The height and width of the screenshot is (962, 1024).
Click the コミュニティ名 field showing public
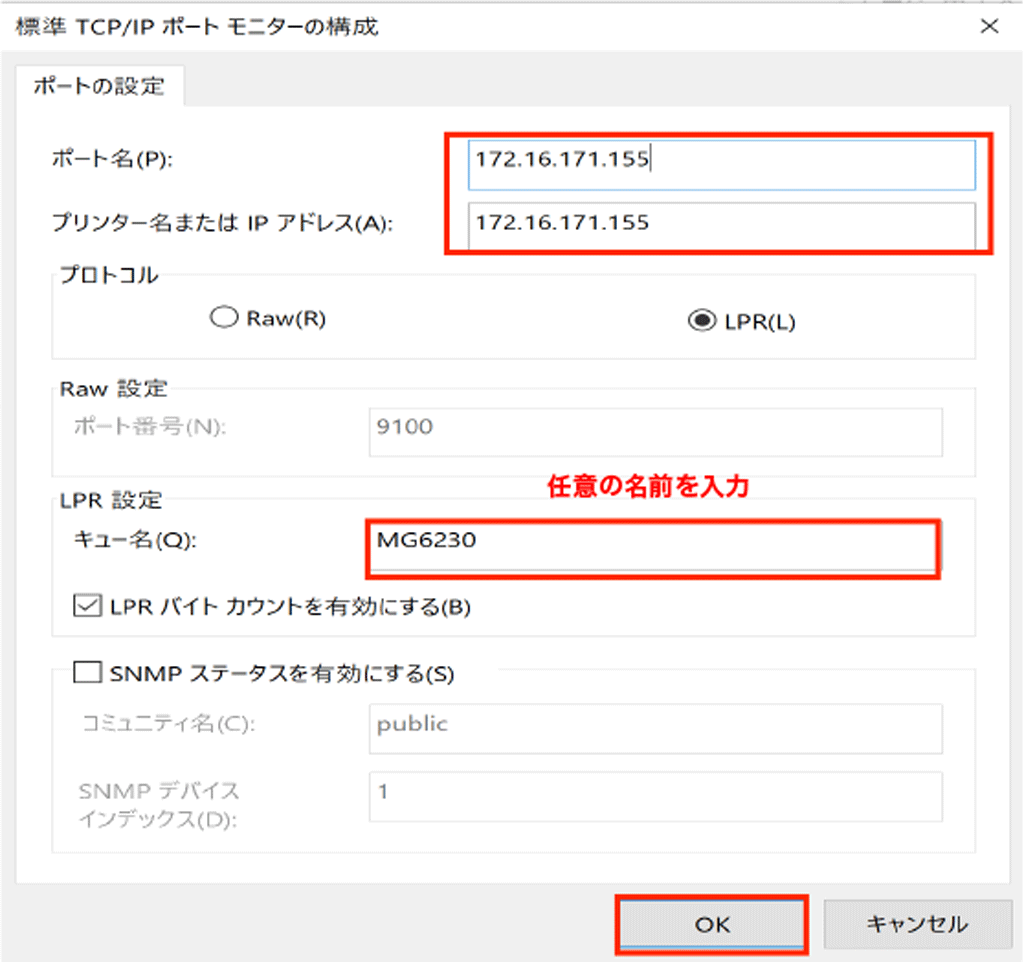click(655, 727)
